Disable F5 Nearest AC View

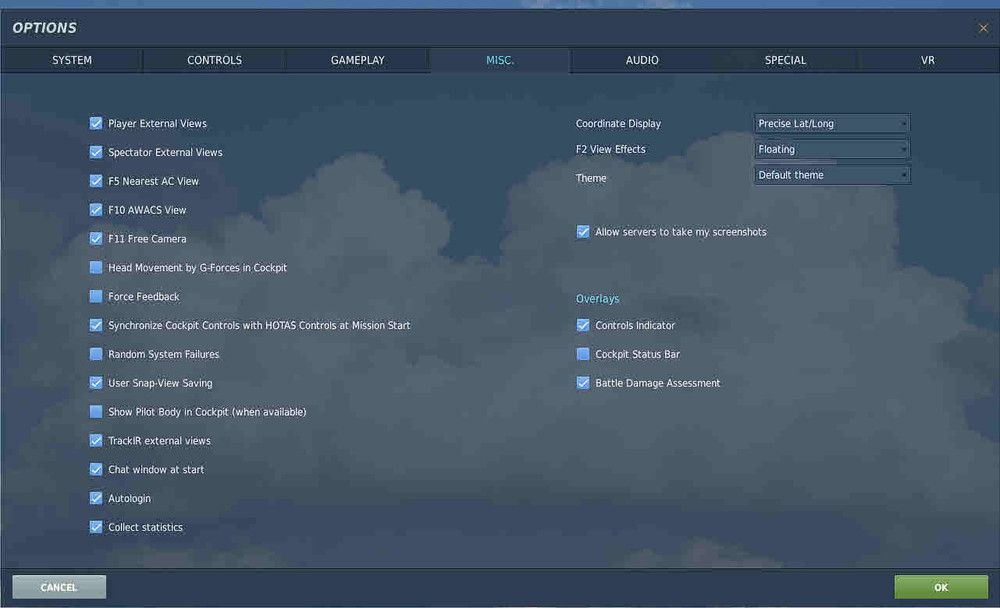[x=96, y=181]
